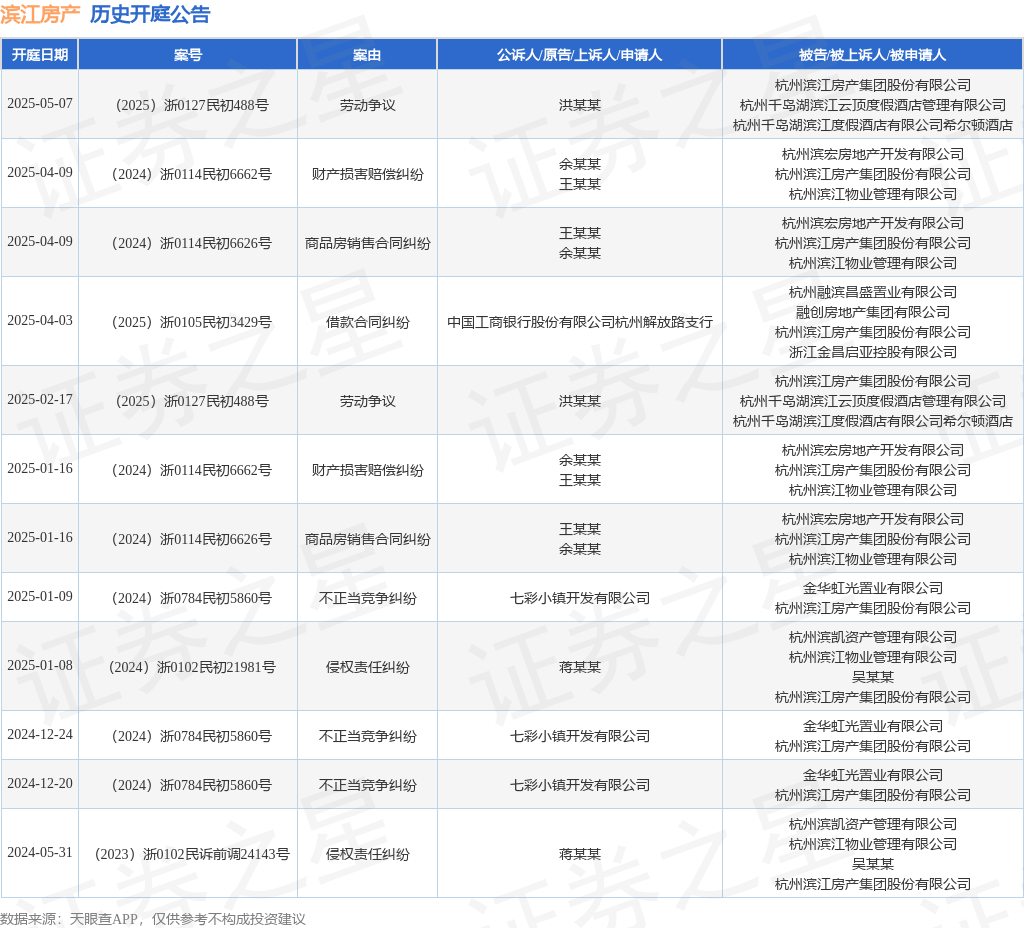Click case number 浙0784民初5860号 in the 2024-12-24 row
Image resolution: width=1024 pixels, height=928 pixels.
192,737
